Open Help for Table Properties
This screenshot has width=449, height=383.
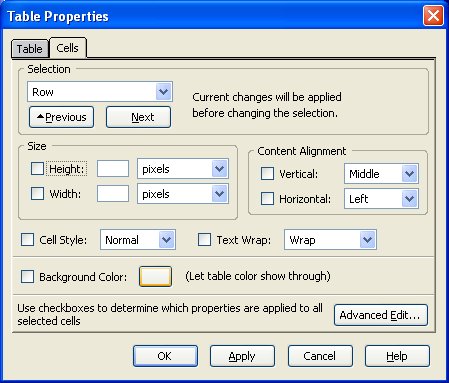click(397, 356)
